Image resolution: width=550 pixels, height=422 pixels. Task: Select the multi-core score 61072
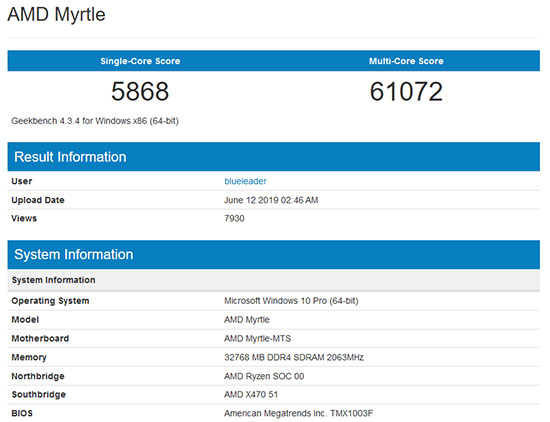(x=406, y=91)
